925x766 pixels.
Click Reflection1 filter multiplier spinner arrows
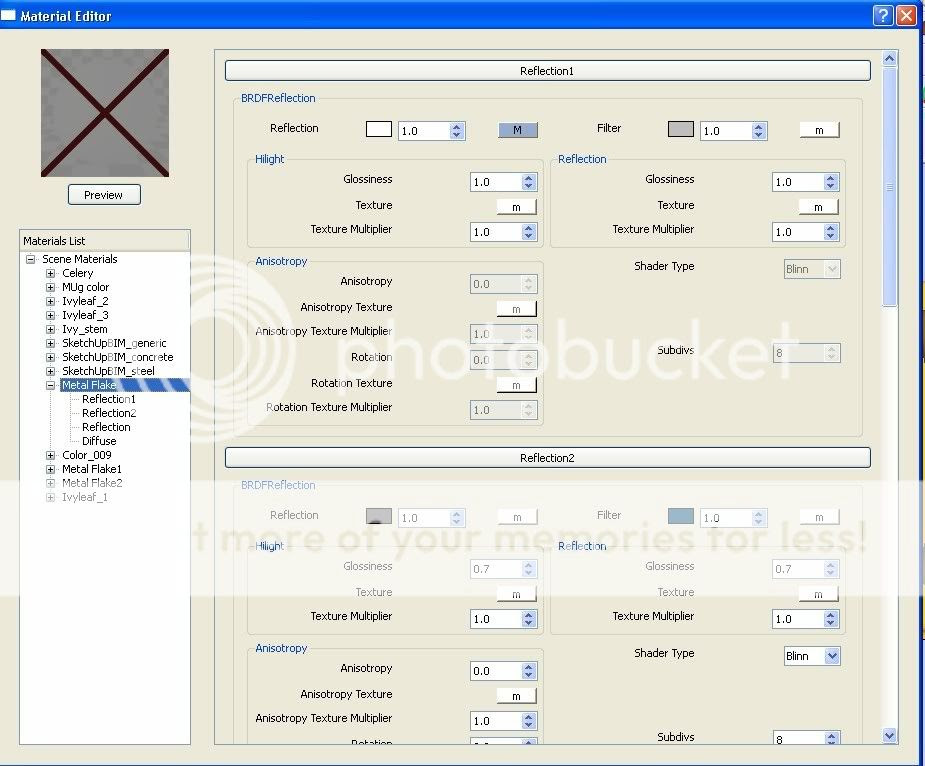[759, 131]
